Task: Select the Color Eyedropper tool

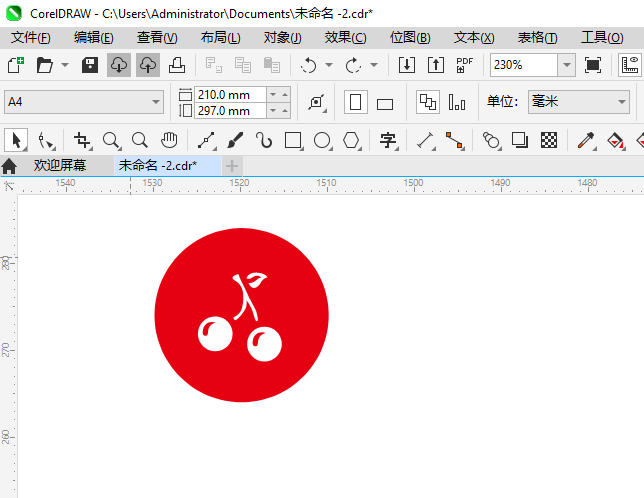Action: coord(586,140)
